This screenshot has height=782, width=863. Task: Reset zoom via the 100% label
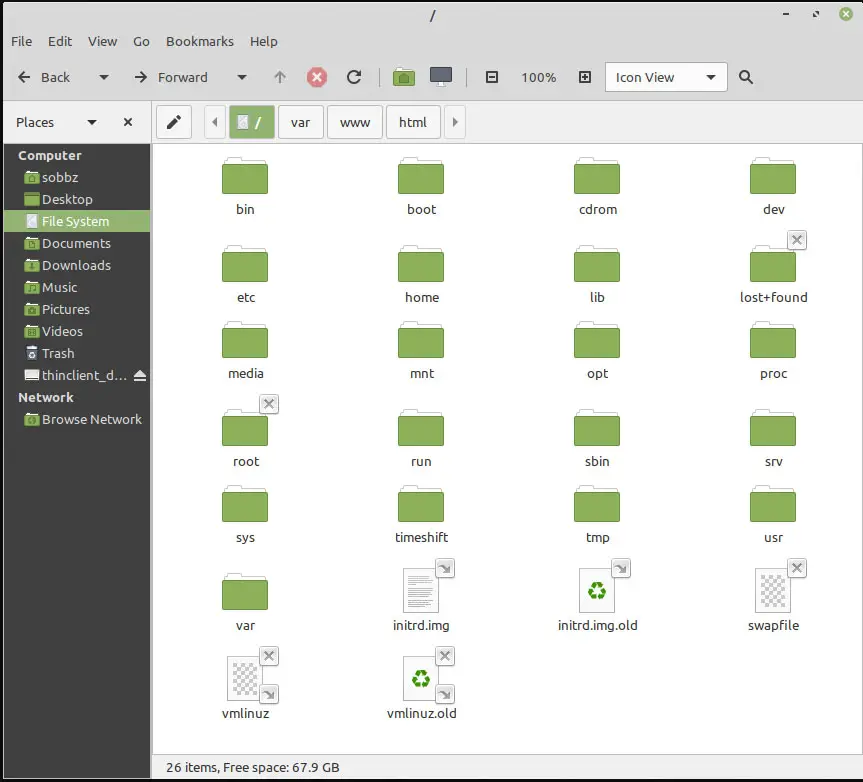click(538, 77)
